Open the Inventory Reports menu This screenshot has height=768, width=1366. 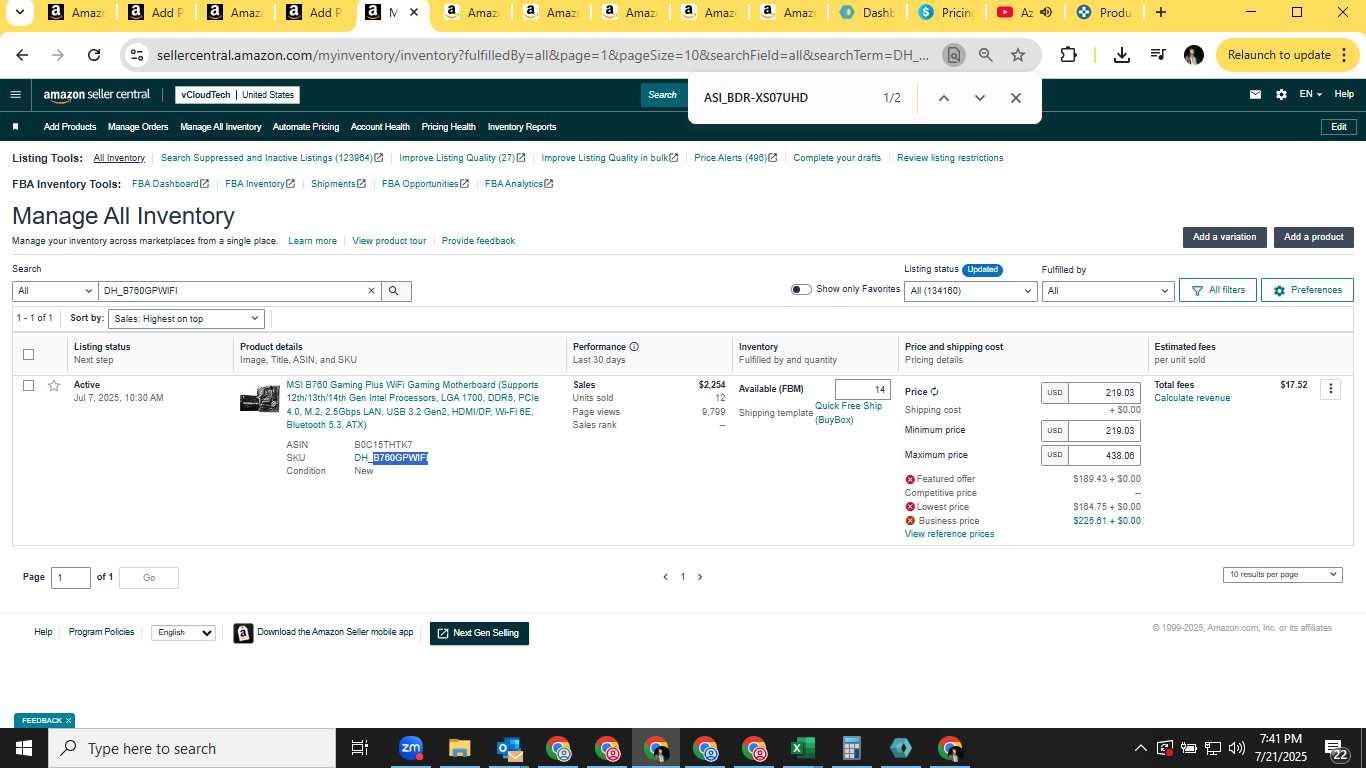coord(522,127)
